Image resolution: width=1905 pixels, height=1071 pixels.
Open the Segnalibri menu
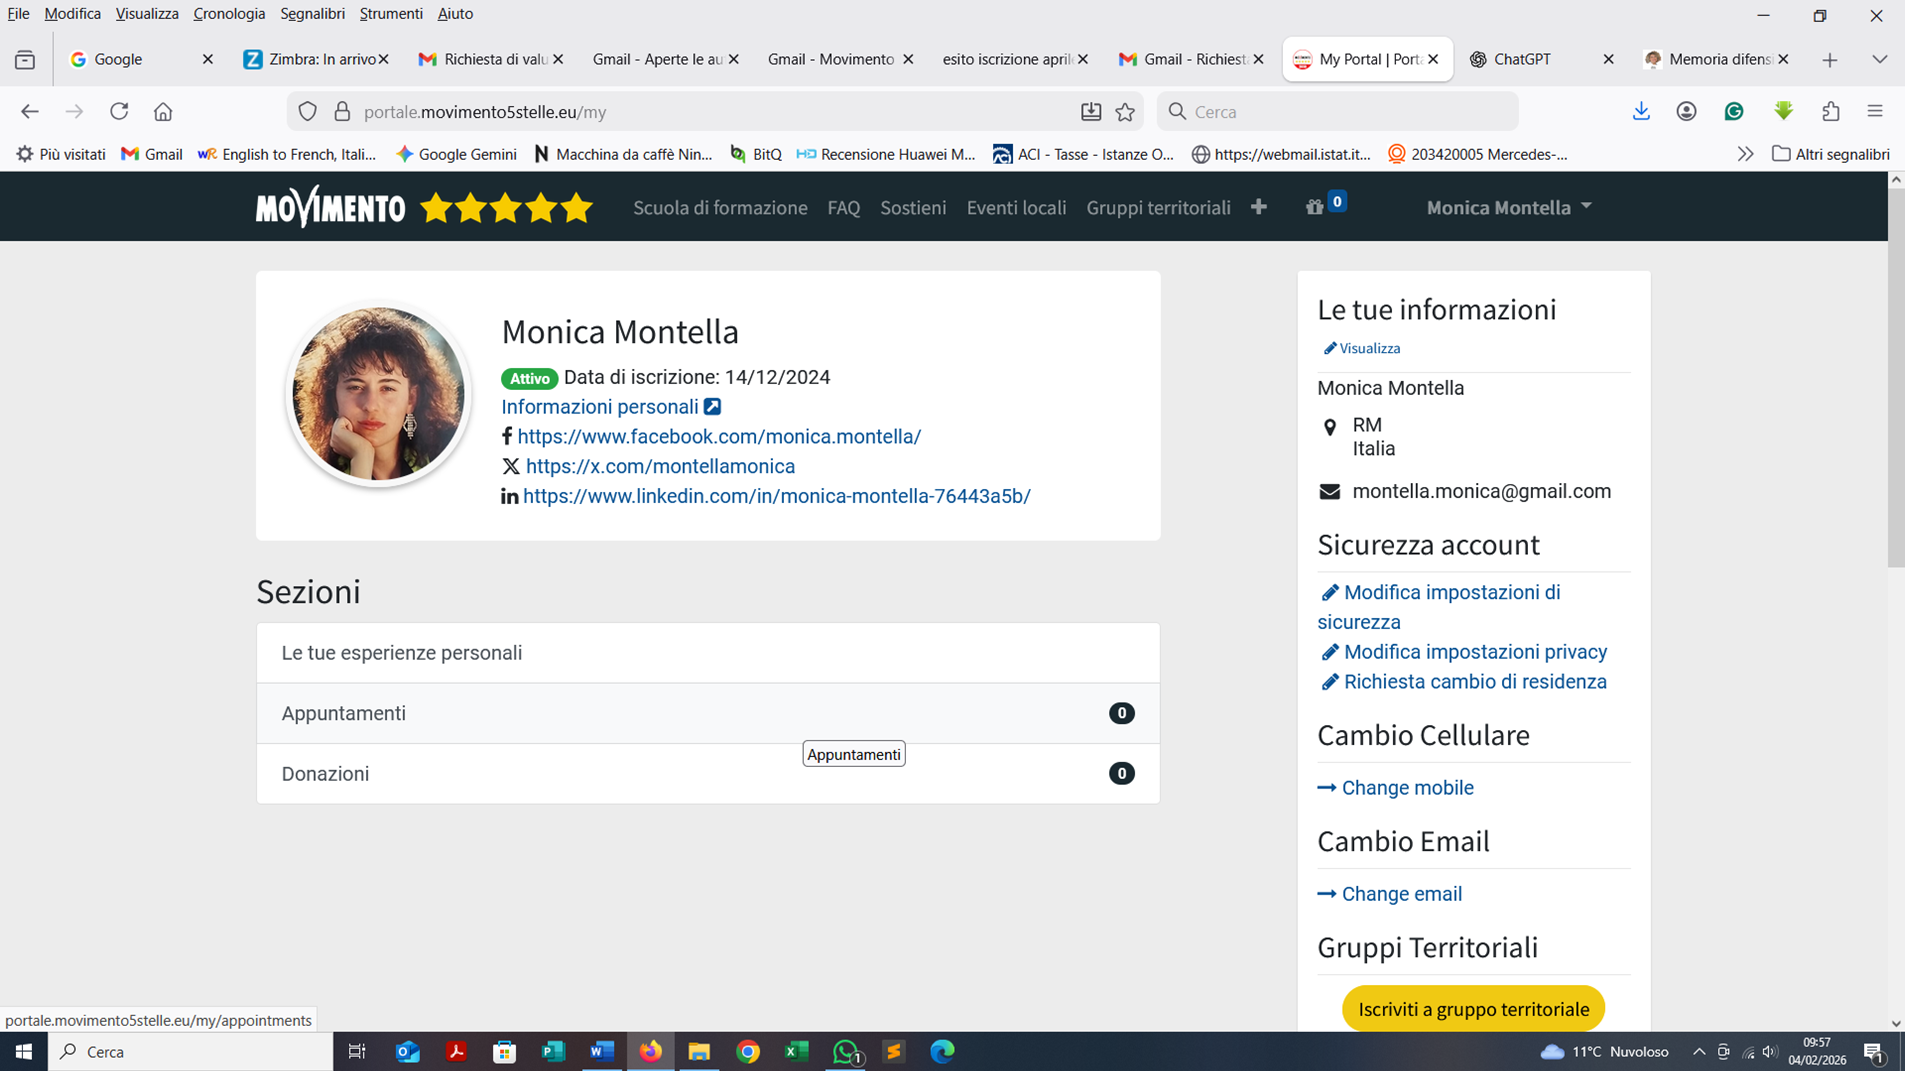point(312,14)
